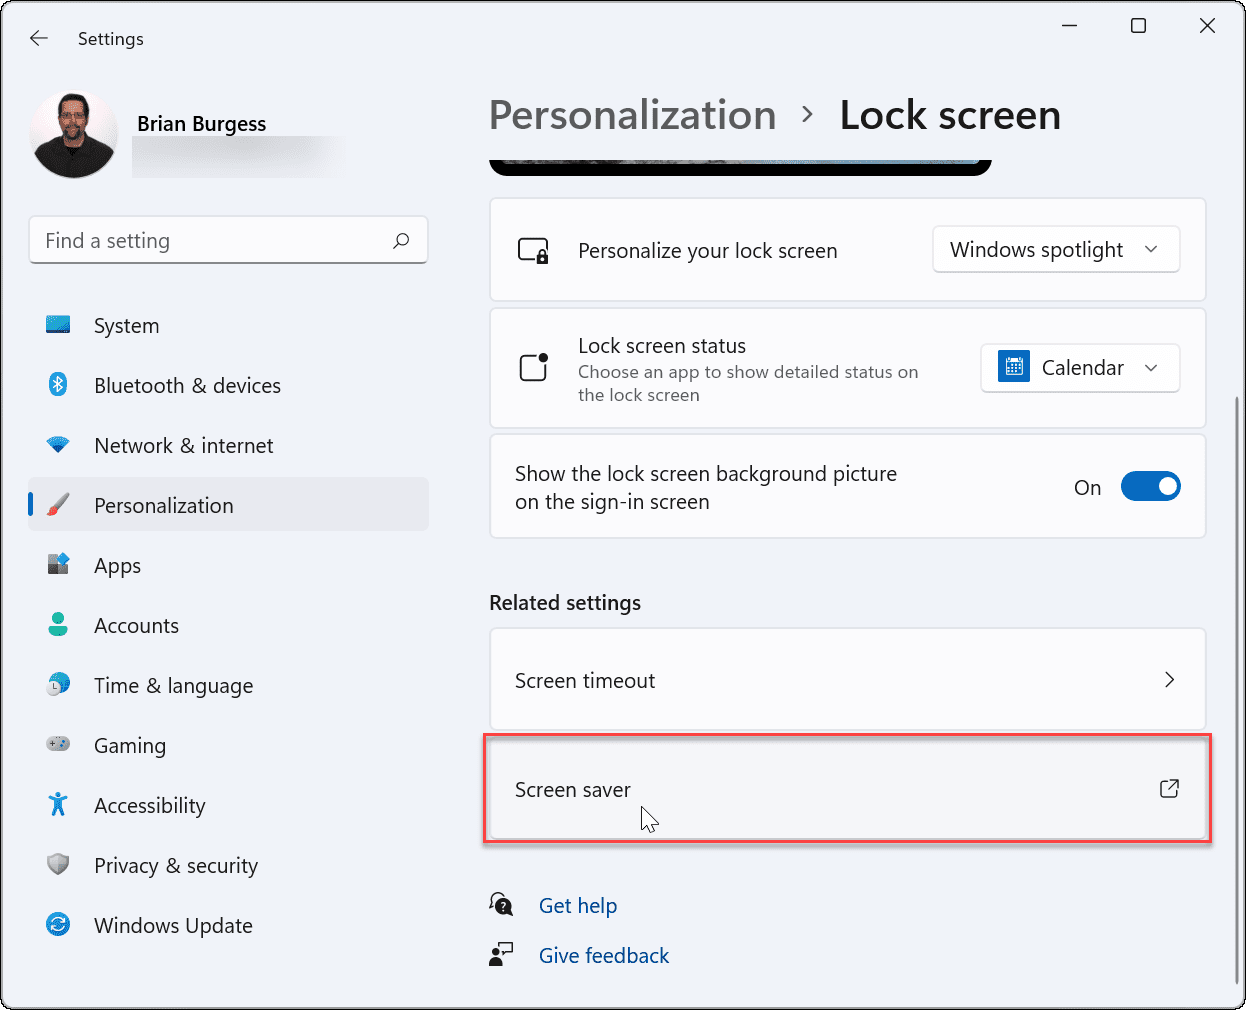Click the Find a setting search box
The width and height of the screenshot is (1246, 1010).
tap(228, 240)
